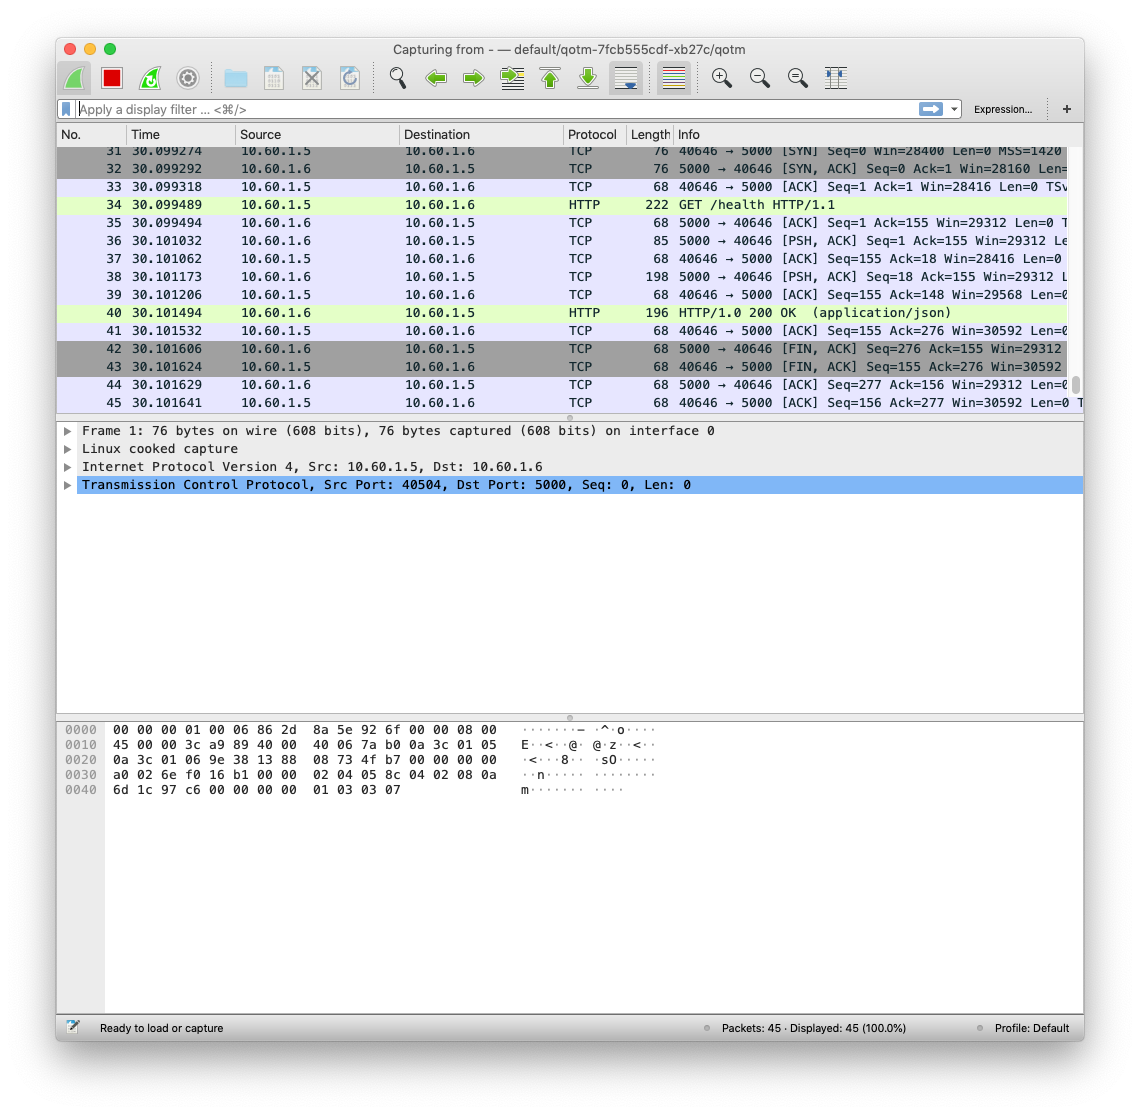Sort packets by Length column header

(x=650, y=134)
